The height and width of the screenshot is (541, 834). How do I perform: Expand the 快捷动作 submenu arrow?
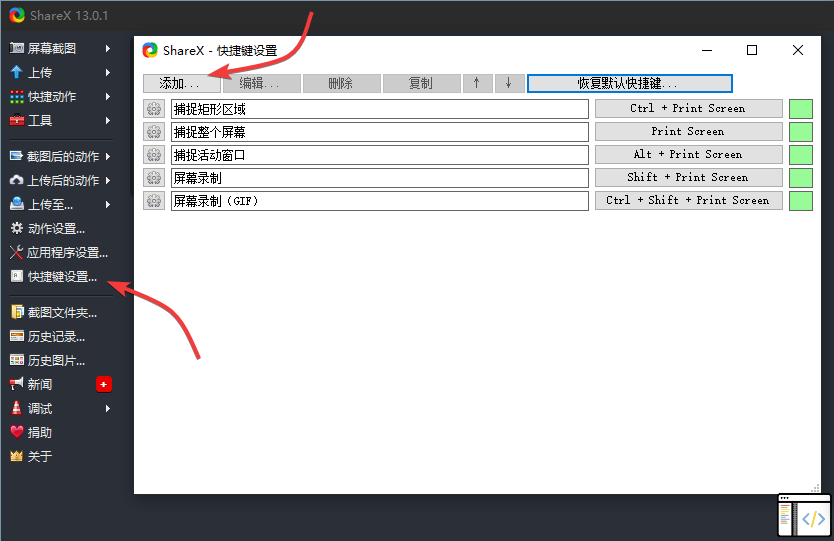[x=108, y=97]
